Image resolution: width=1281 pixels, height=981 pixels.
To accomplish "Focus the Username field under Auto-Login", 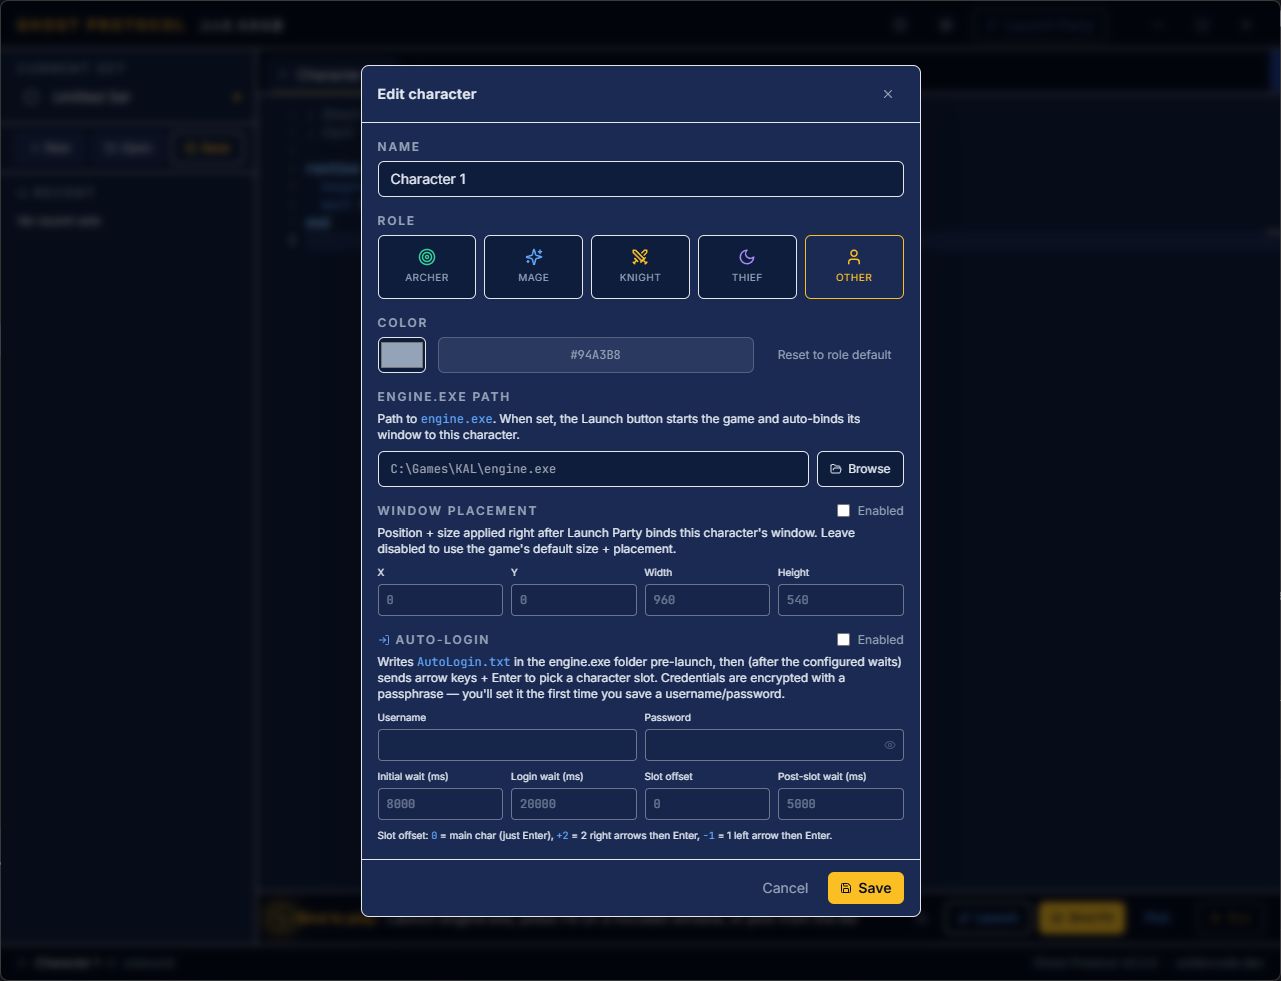I will [507, 744].
